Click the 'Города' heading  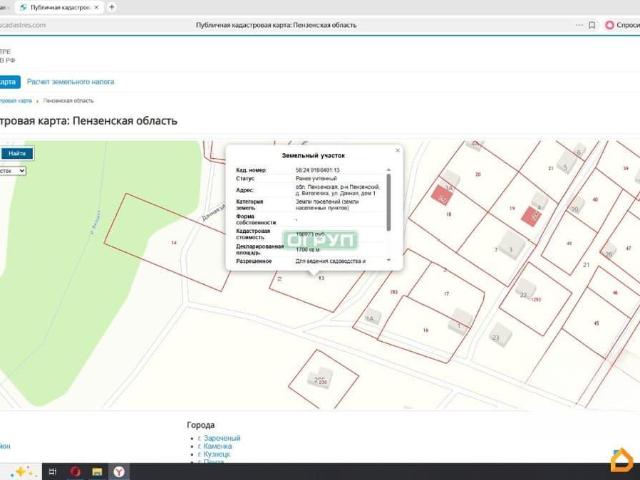201,425
